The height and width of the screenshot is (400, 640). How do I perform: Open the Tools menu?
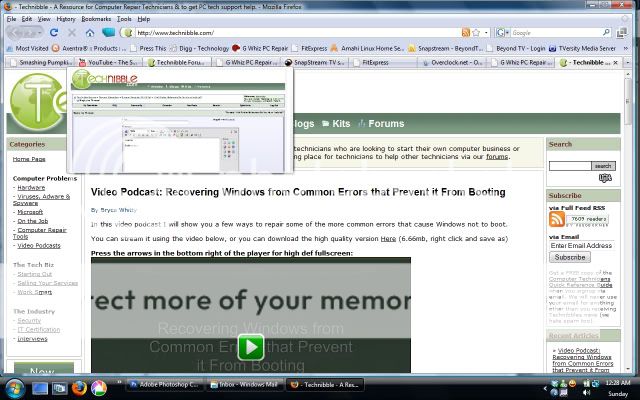coord(124,19)
